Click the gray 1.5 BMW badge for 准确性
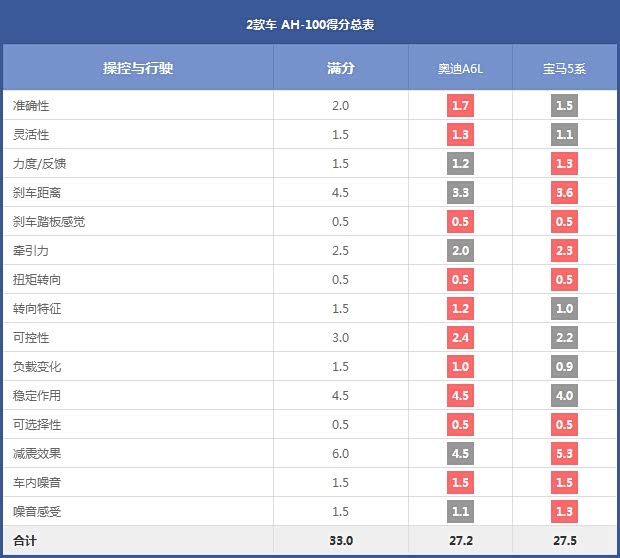620x558 pixels. click(564, 106)
